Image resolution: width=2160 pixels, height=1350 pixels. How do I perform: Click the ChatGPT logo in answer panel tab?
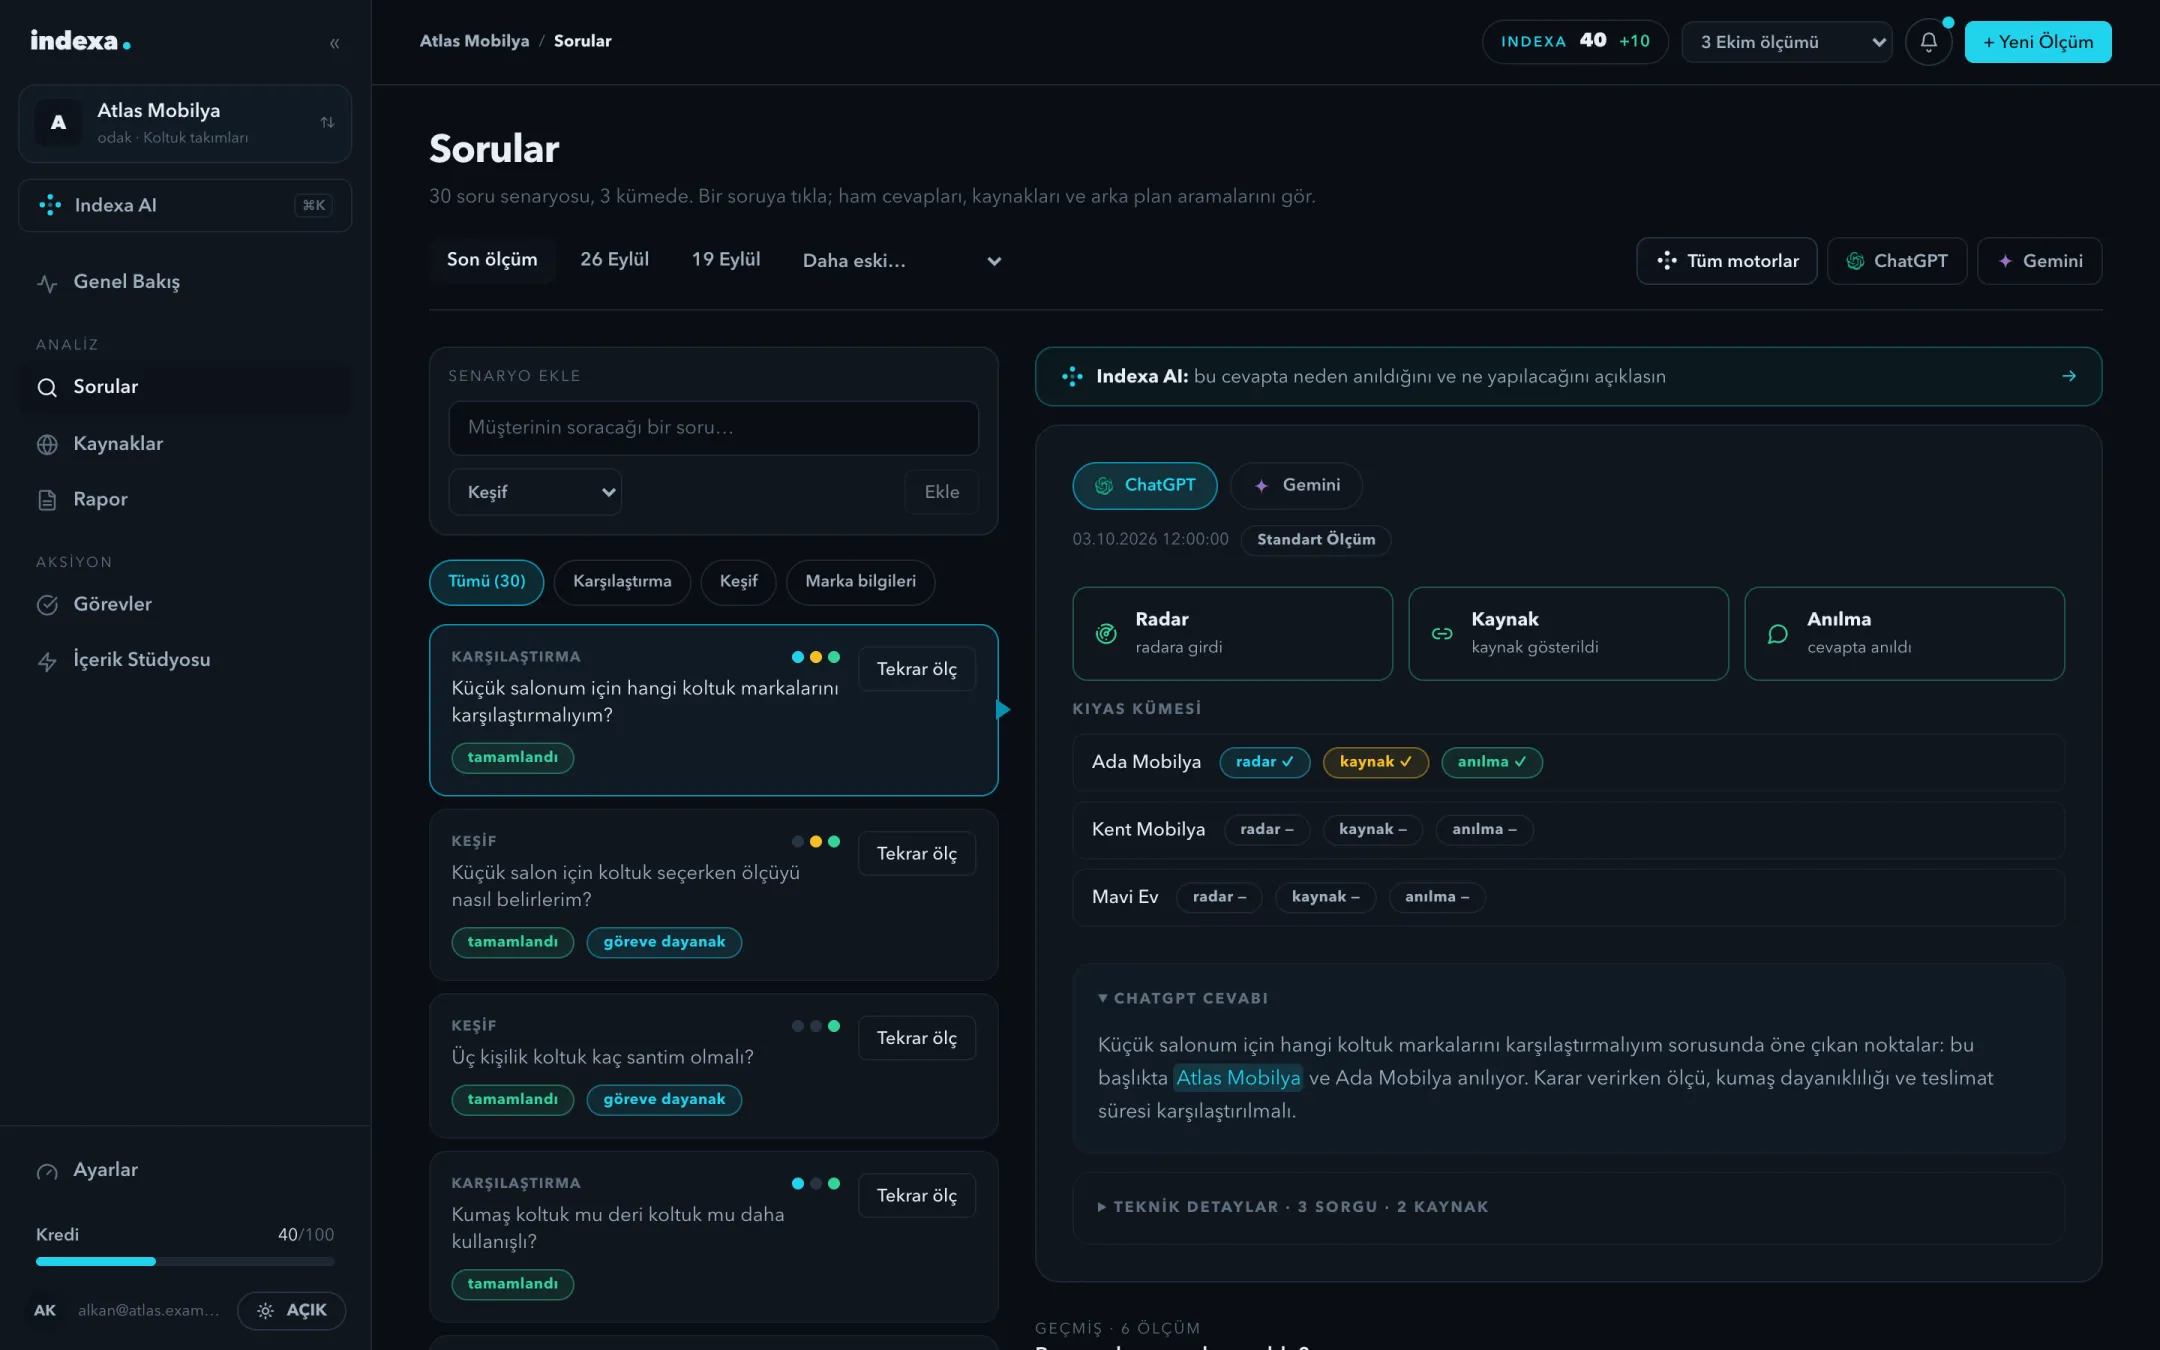coord(1104,485)
